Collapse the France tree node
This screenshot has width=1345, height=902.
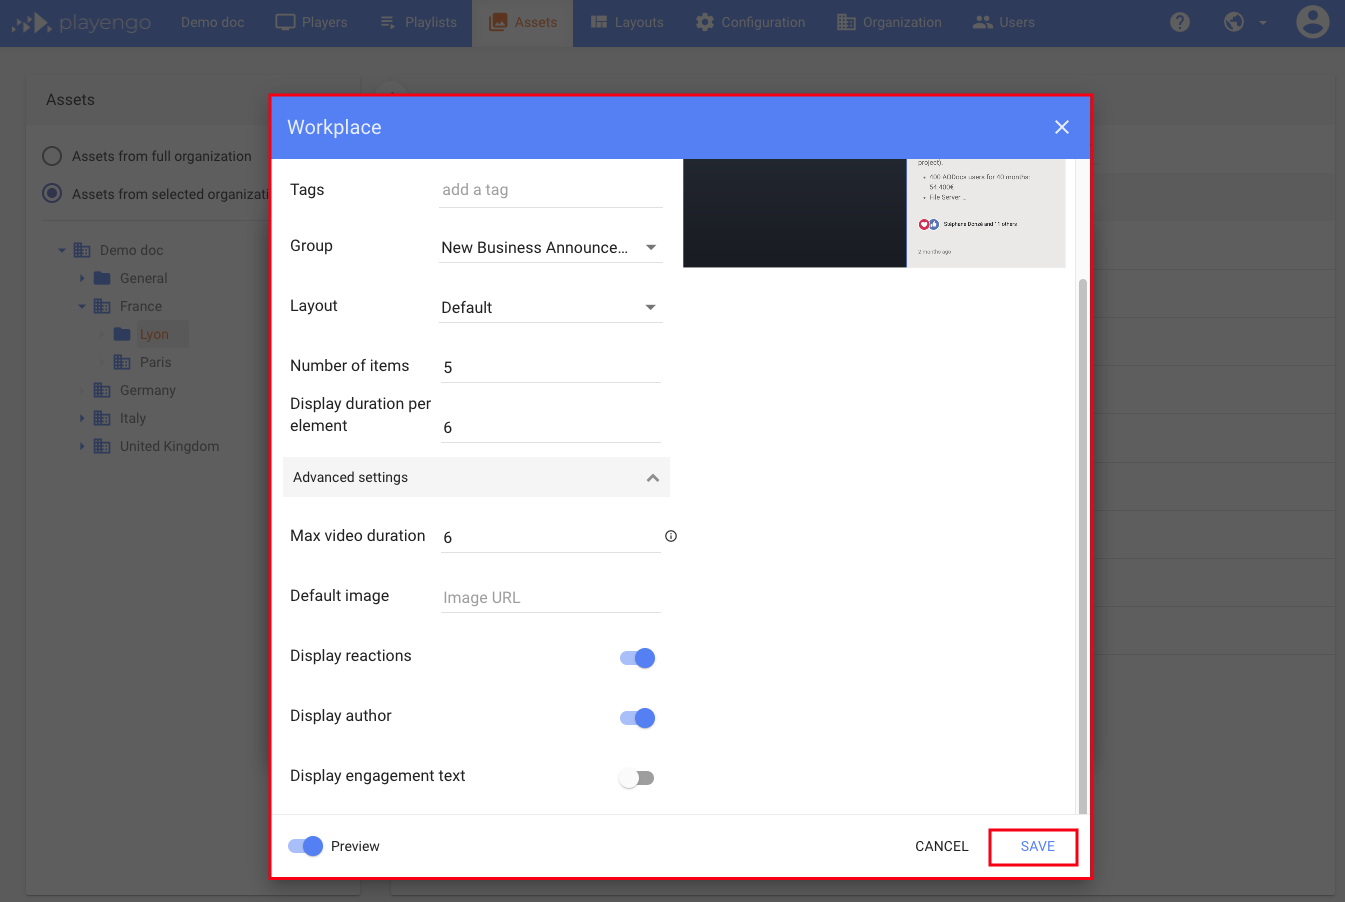82,306
